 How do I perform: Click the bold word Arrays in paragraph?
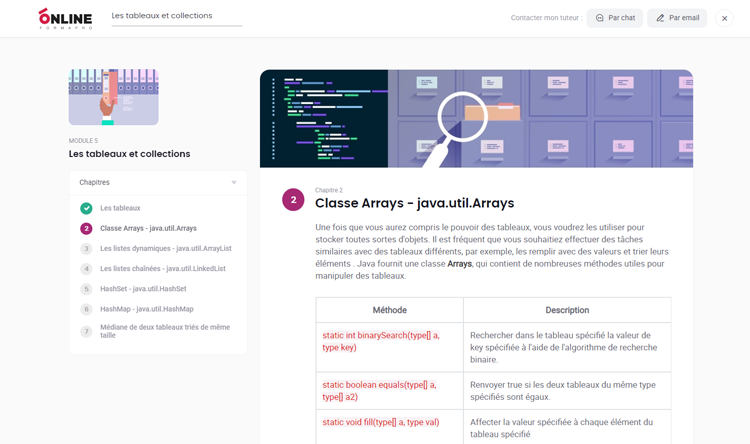459,264
